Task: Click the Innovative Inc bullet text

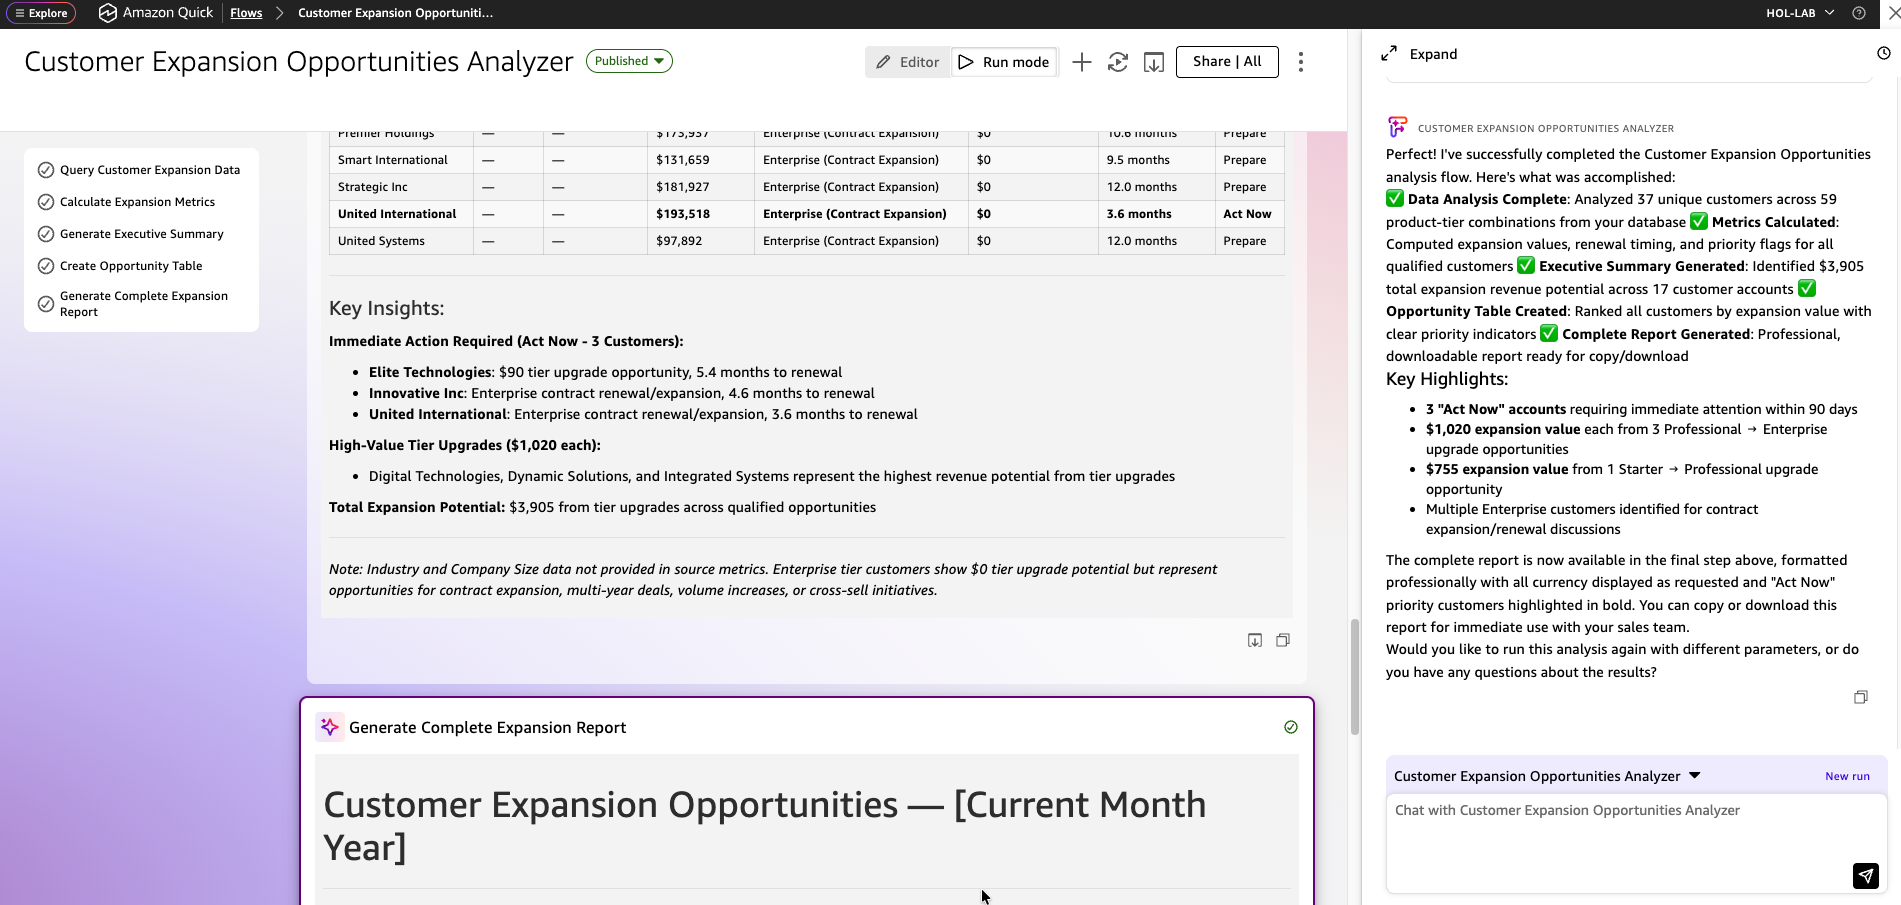Action: click(621, 393)
